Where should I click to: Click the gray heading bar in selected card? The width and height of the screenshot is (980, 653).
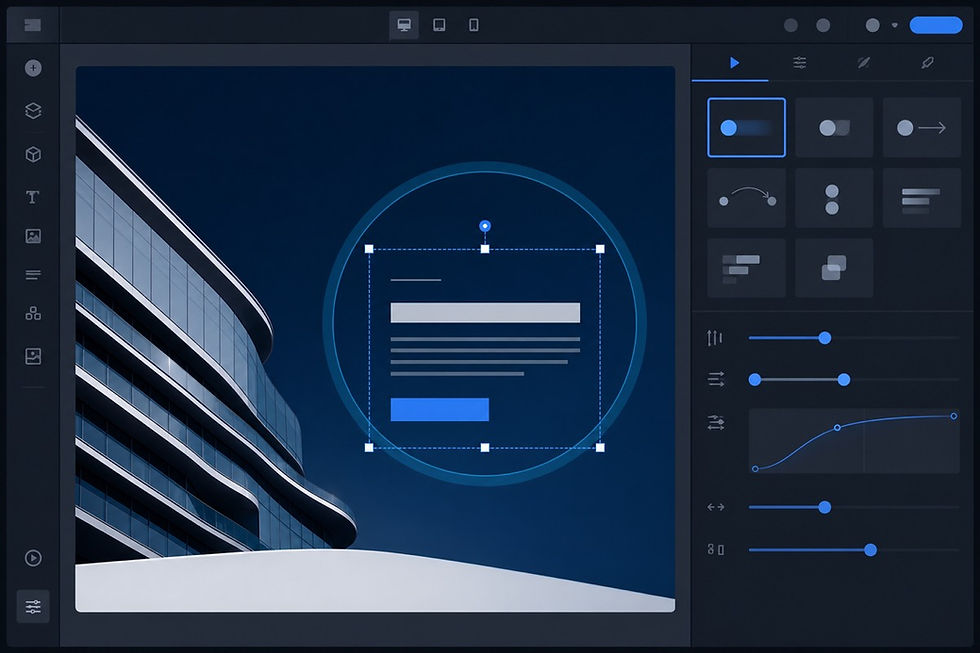485,312
